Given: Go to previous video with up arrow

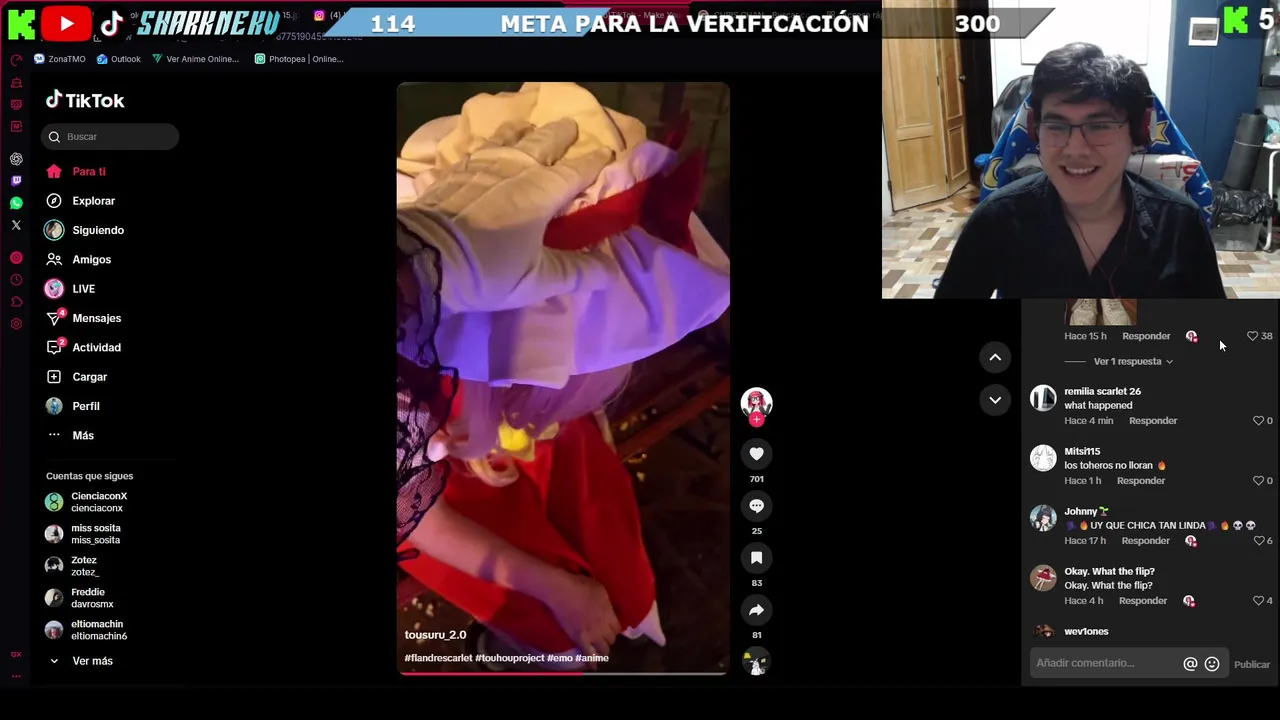Looking at the screenshot, I should click(995, 357).
